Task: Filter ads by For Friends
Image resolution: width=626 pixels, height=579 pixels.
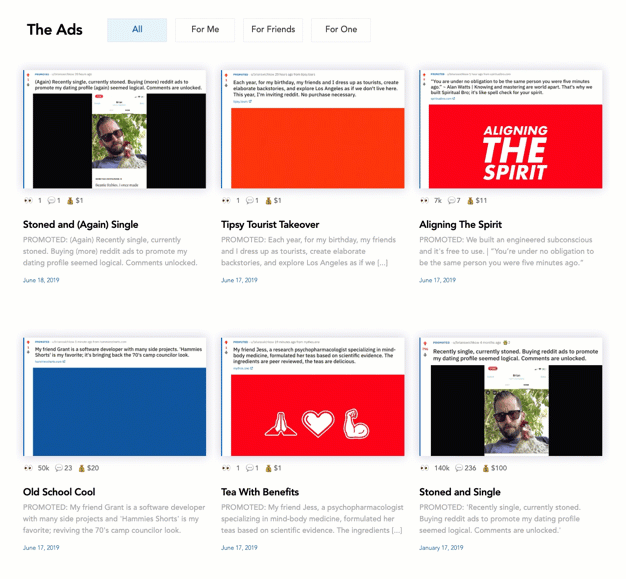Action: [273, 30]
